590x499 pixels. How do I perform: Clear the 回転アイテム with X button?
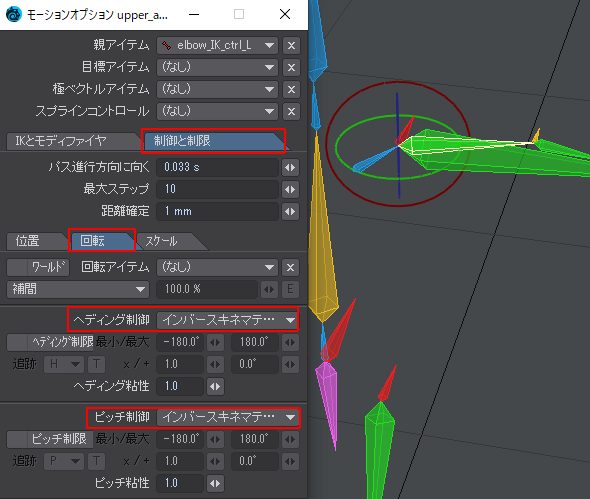290,268
